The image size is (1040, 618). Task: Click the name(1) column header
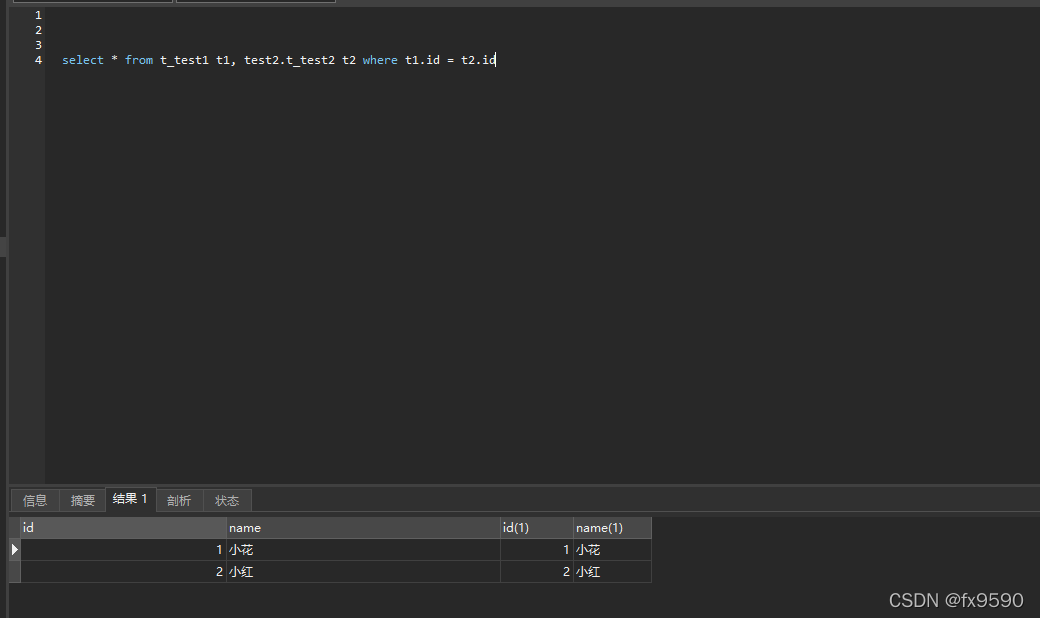click(x=611, y=528)
